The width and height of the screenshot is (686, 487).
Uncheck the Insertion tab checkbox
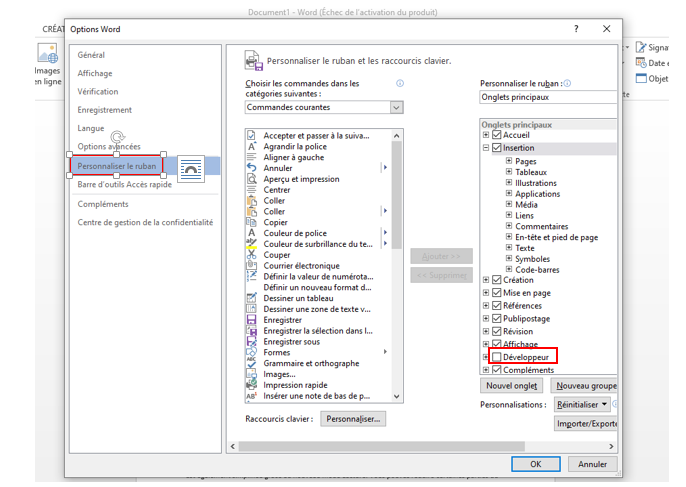497,148
